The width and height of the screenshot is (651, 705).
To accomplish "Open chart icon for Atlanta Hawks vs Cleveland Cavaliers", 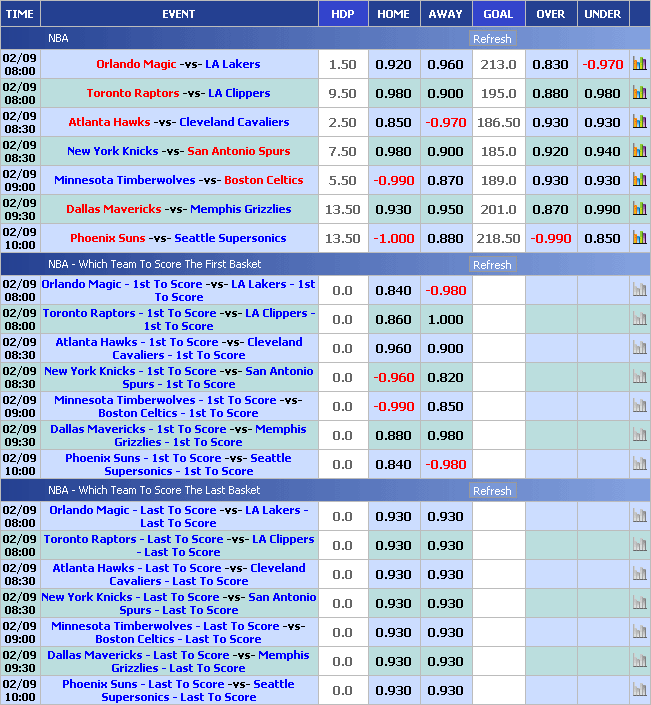I will pyautogui.click(x=639, y=122).
